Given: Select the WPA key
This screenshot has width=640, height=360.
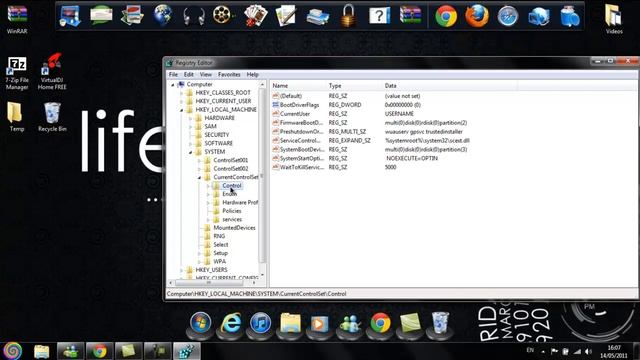Looking at the screenshot, I should click(219, 262).
